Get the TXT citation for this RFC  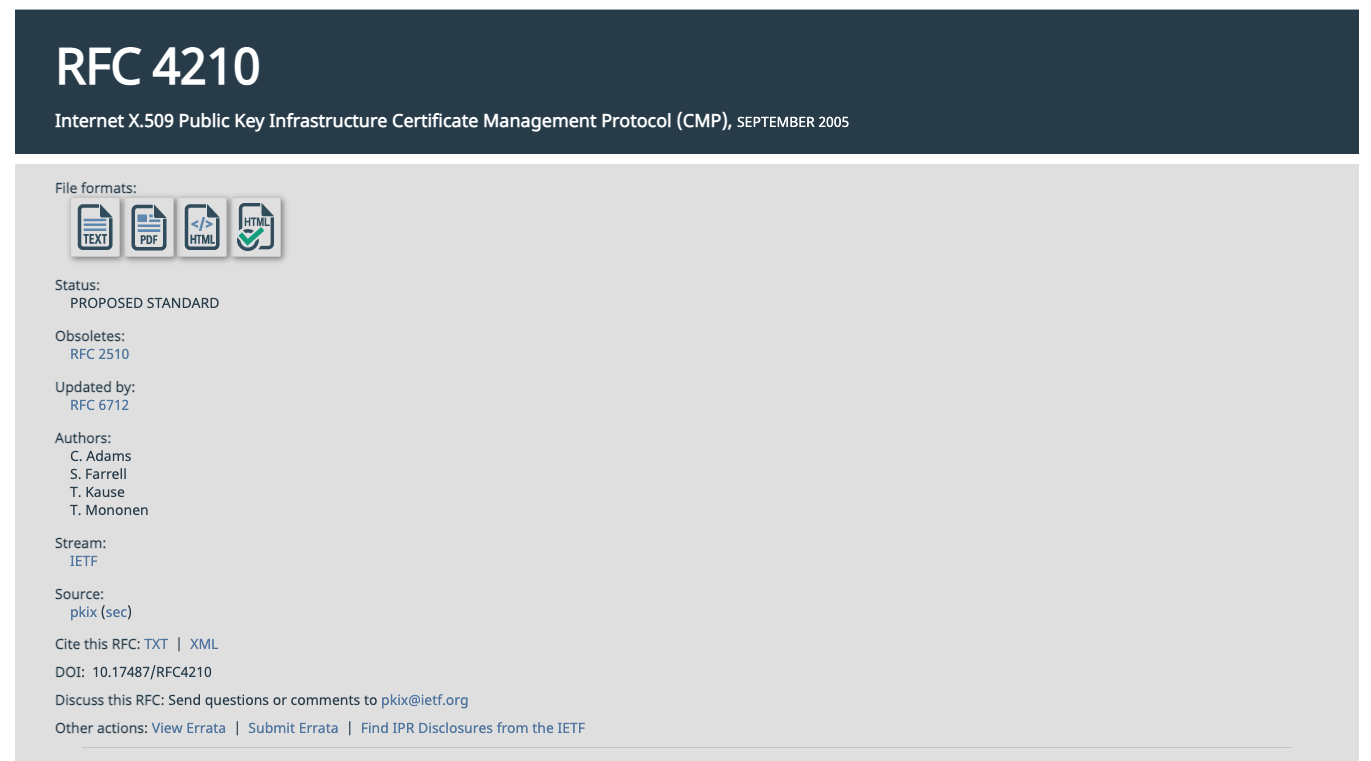(x=156, y=644)
